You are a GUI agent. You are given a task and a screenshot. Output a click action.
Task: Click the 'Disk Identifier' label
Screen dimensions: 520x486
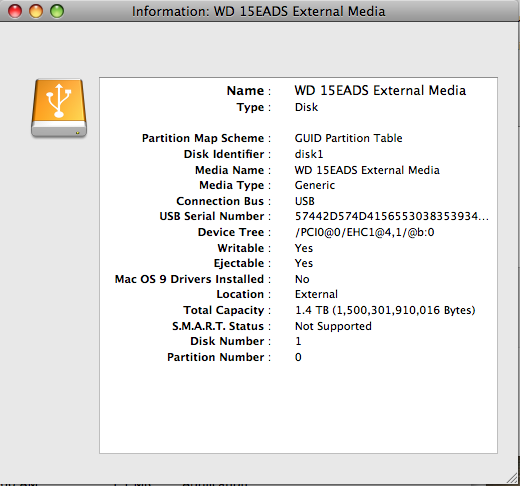click(x=224, y=154)
